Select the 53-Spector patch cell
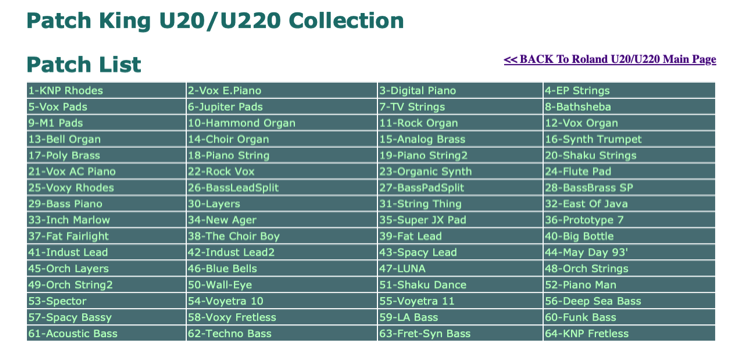This screenshot has height=360, width=745. coord(106,301)
